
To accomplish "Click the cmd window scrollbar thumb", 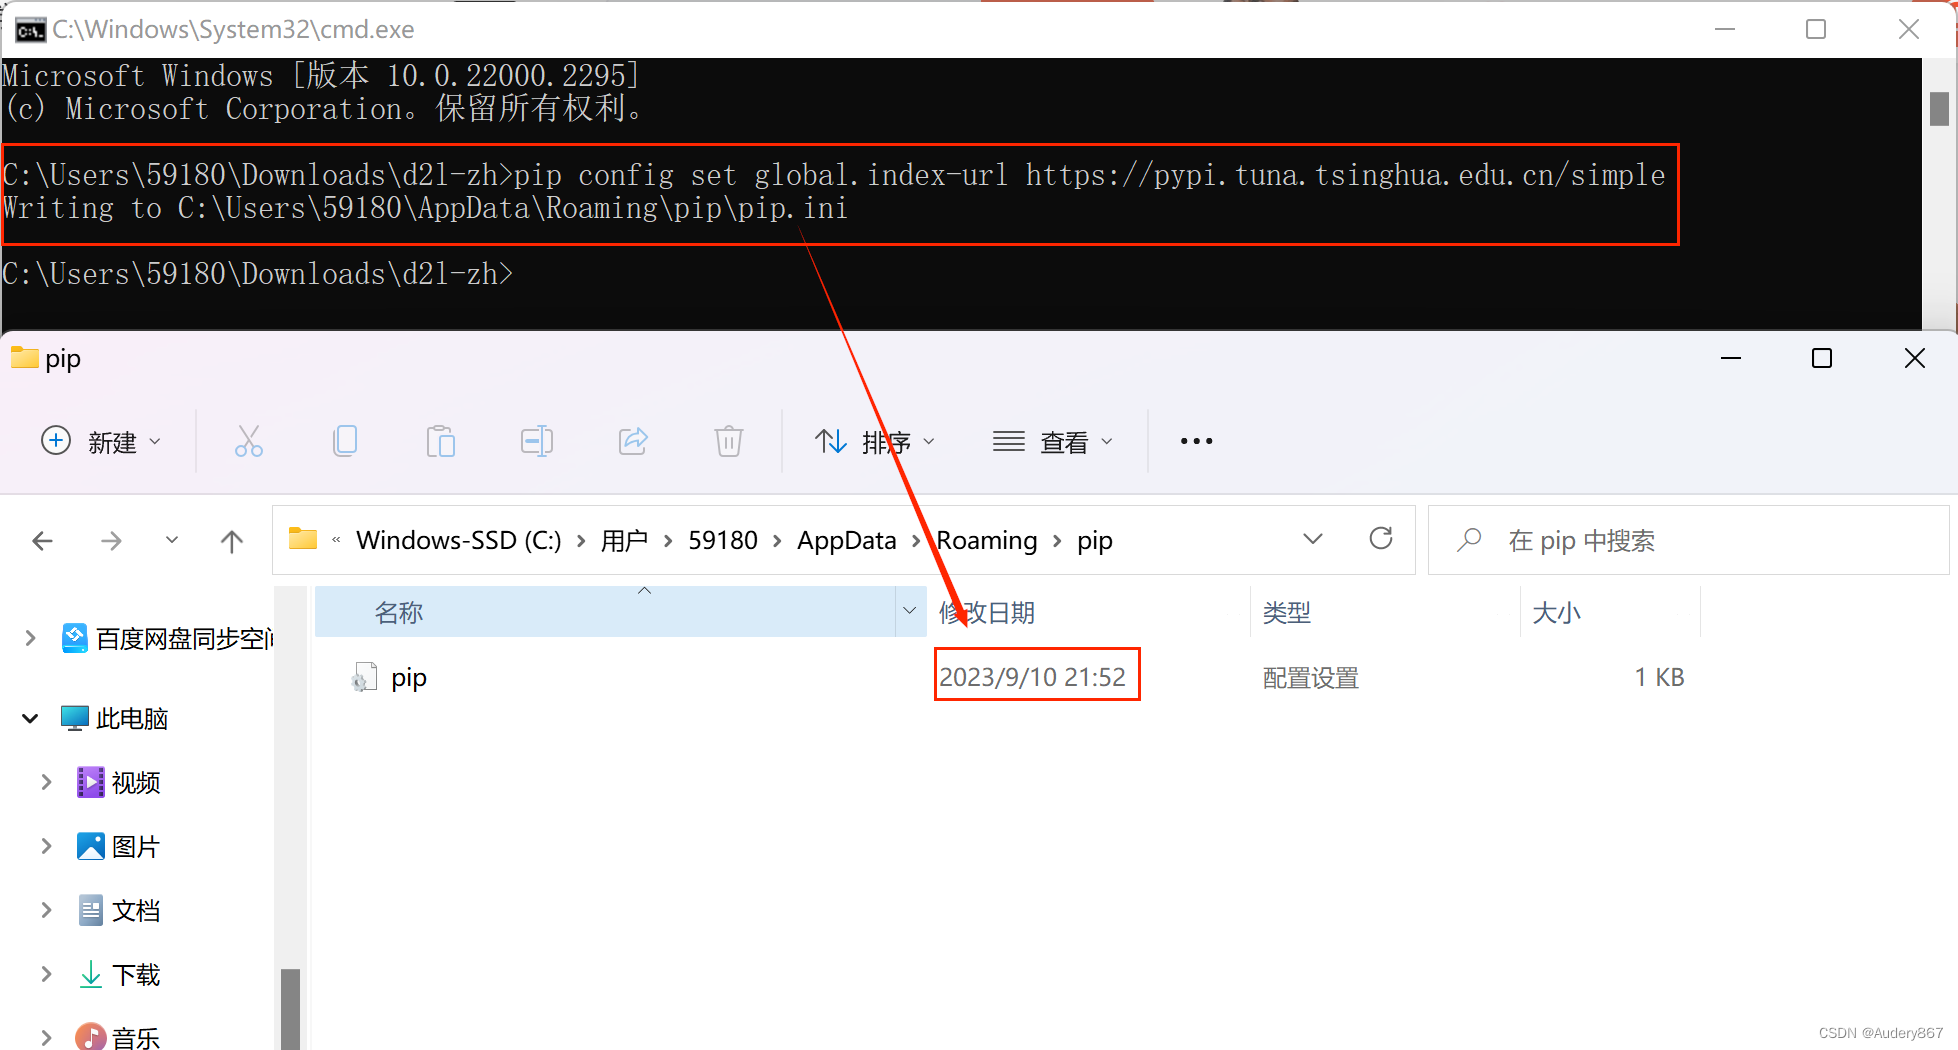I will (1939, 108).
